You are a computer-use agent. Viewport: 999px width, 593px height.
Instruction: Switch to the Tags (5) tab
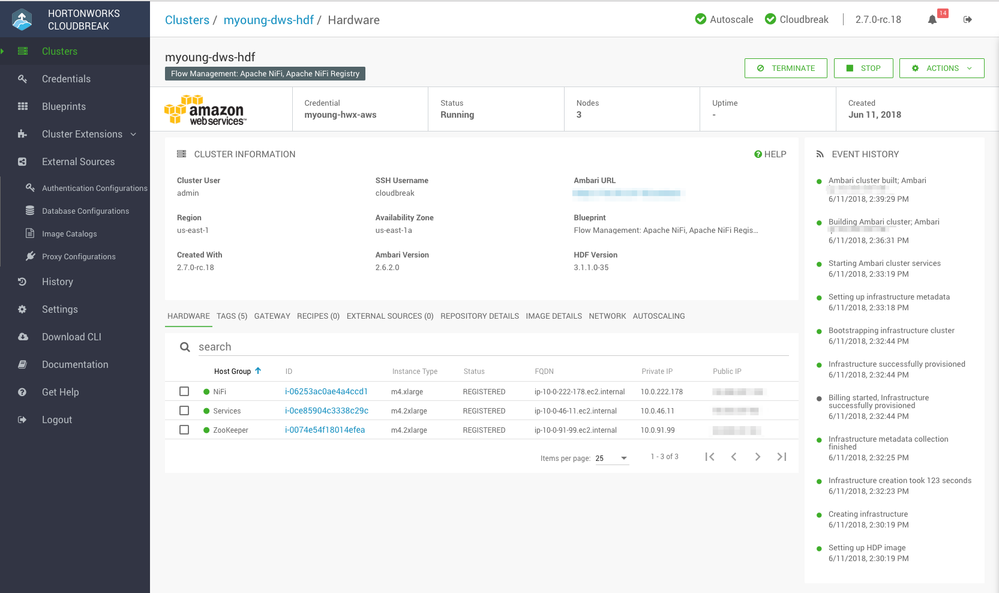tap(232, 316)
